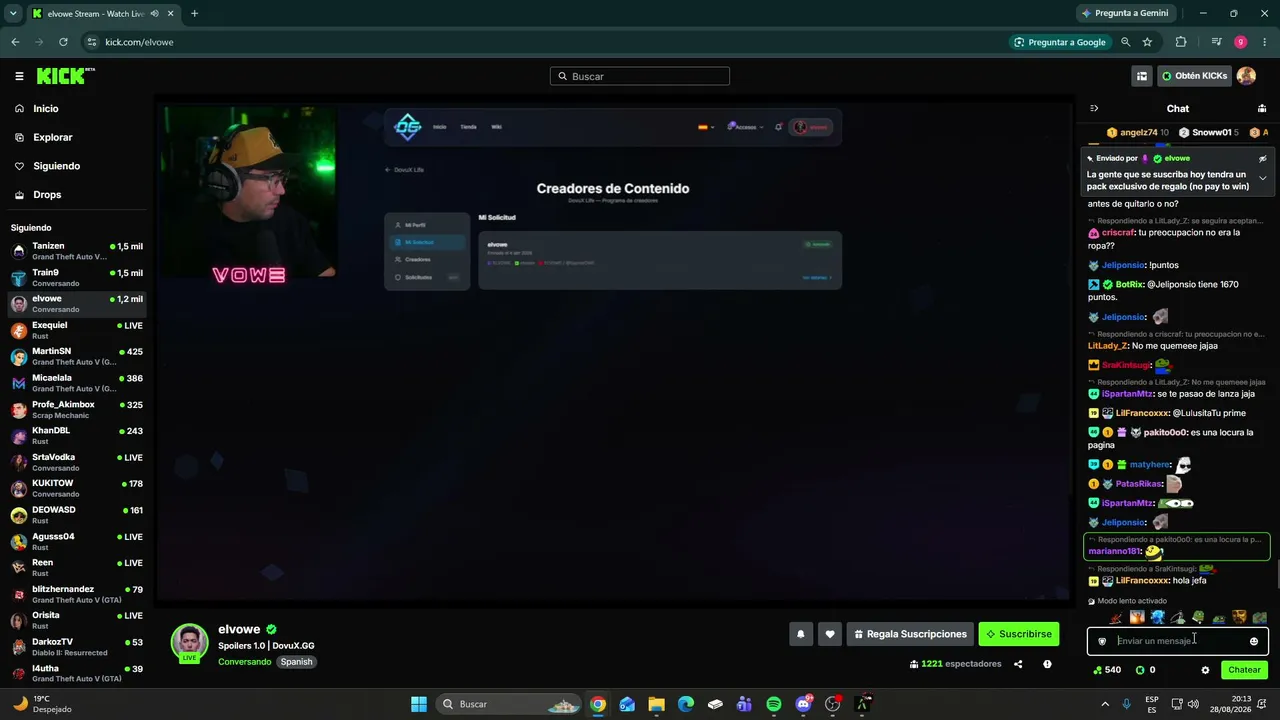Click the Kick Buscar search field
Viewport: 1280px width, 720px height.
(640, 76)
